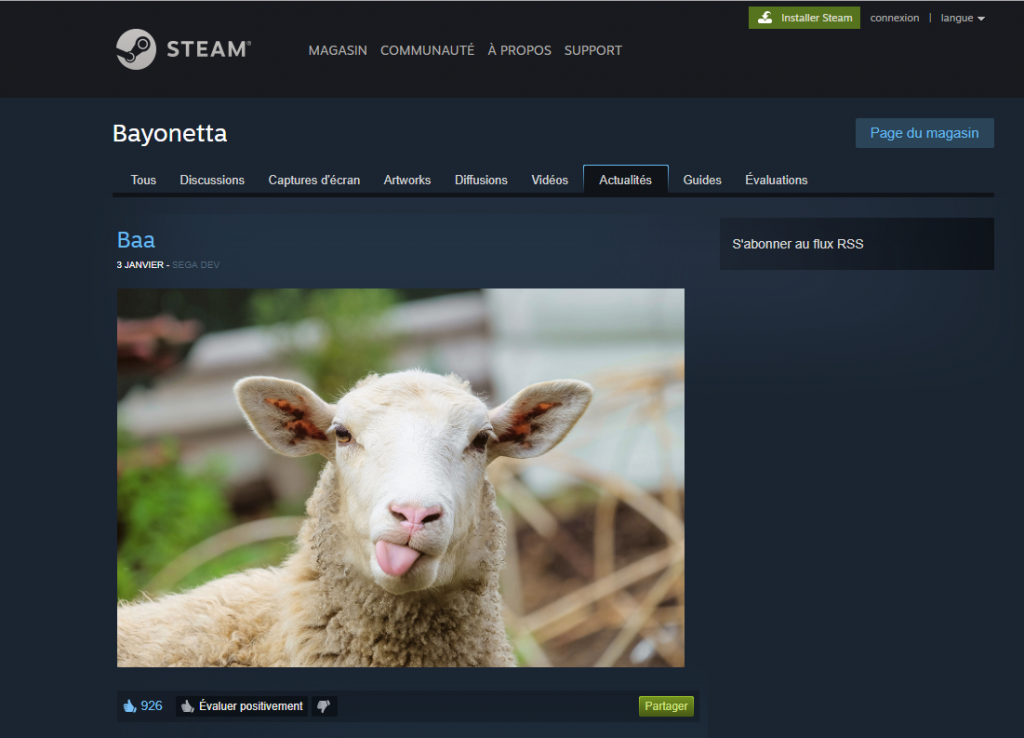Open the À PROPOS menu

pyautogui.click(x=519, y=50)
